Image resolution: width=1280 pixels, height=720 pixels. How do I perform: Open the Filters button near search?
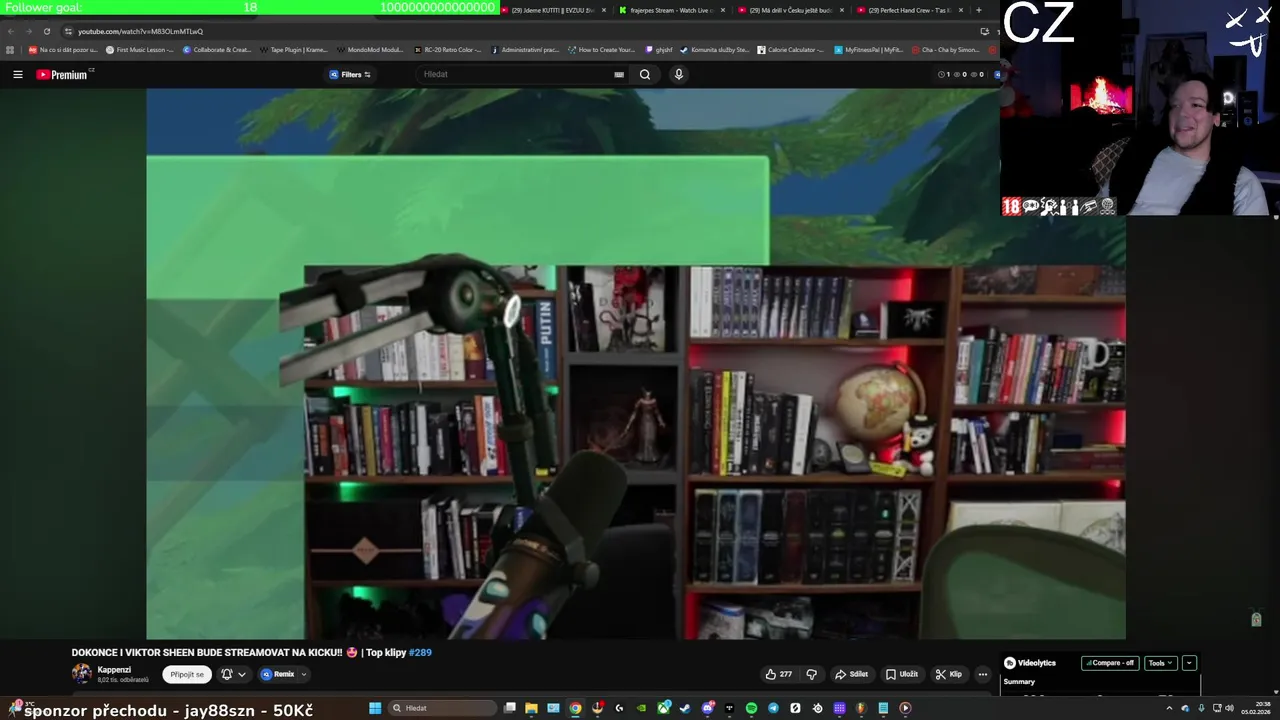(350, 74)
